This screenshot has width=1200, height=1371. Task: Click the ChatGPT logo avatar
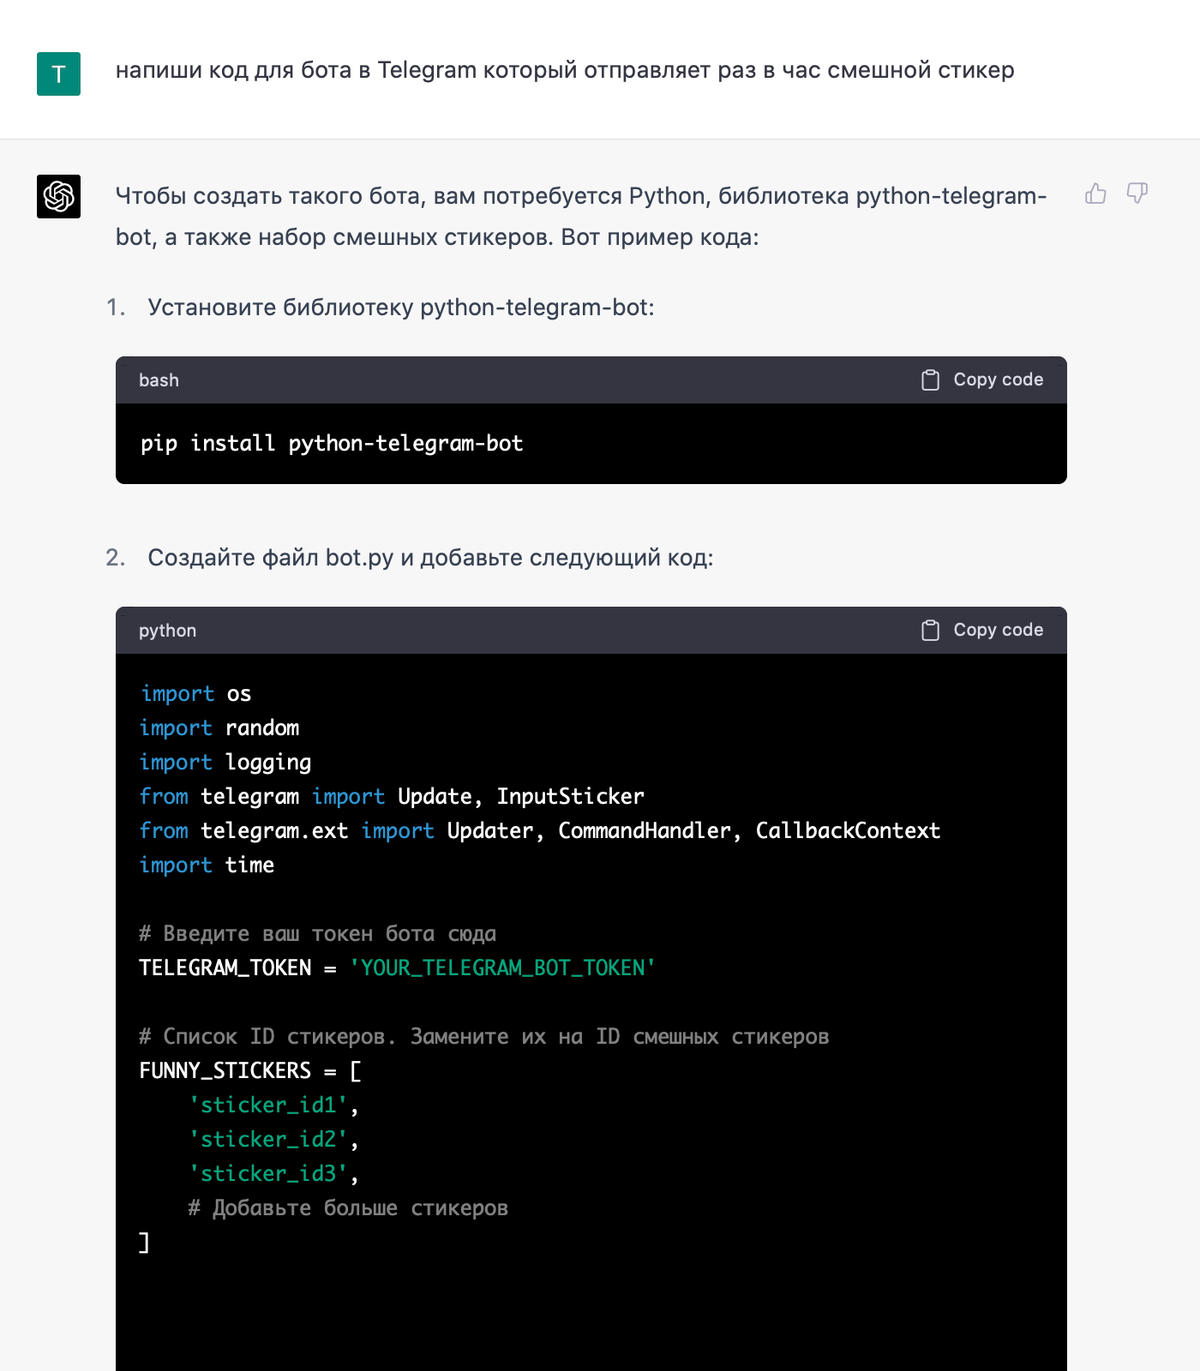(x=59, y=196)
